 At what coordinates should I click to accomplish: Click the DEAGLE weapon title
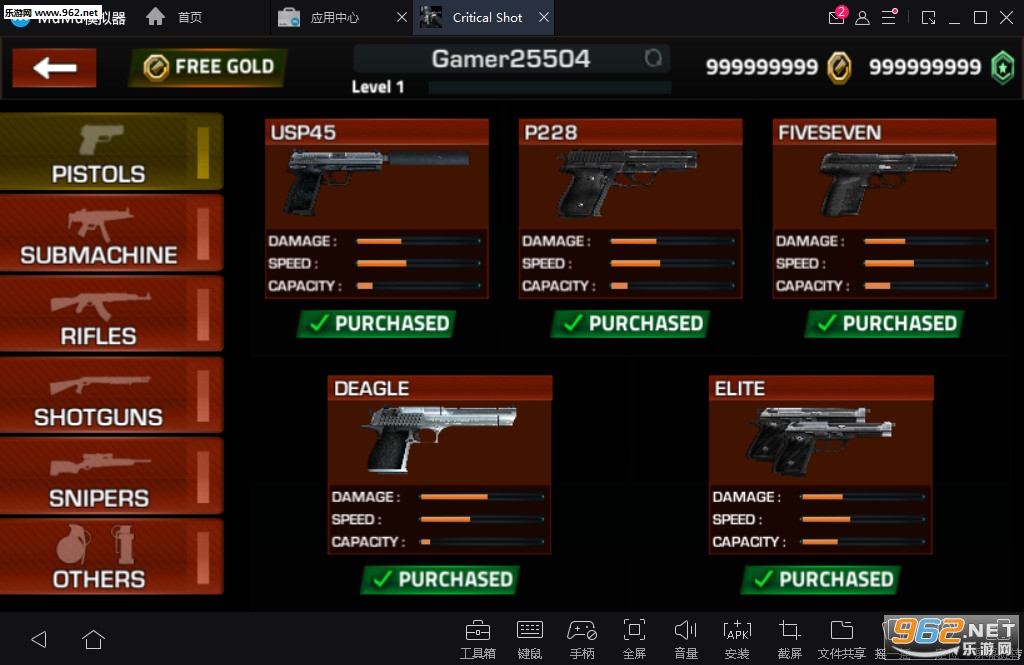click(x=372, y=389)
